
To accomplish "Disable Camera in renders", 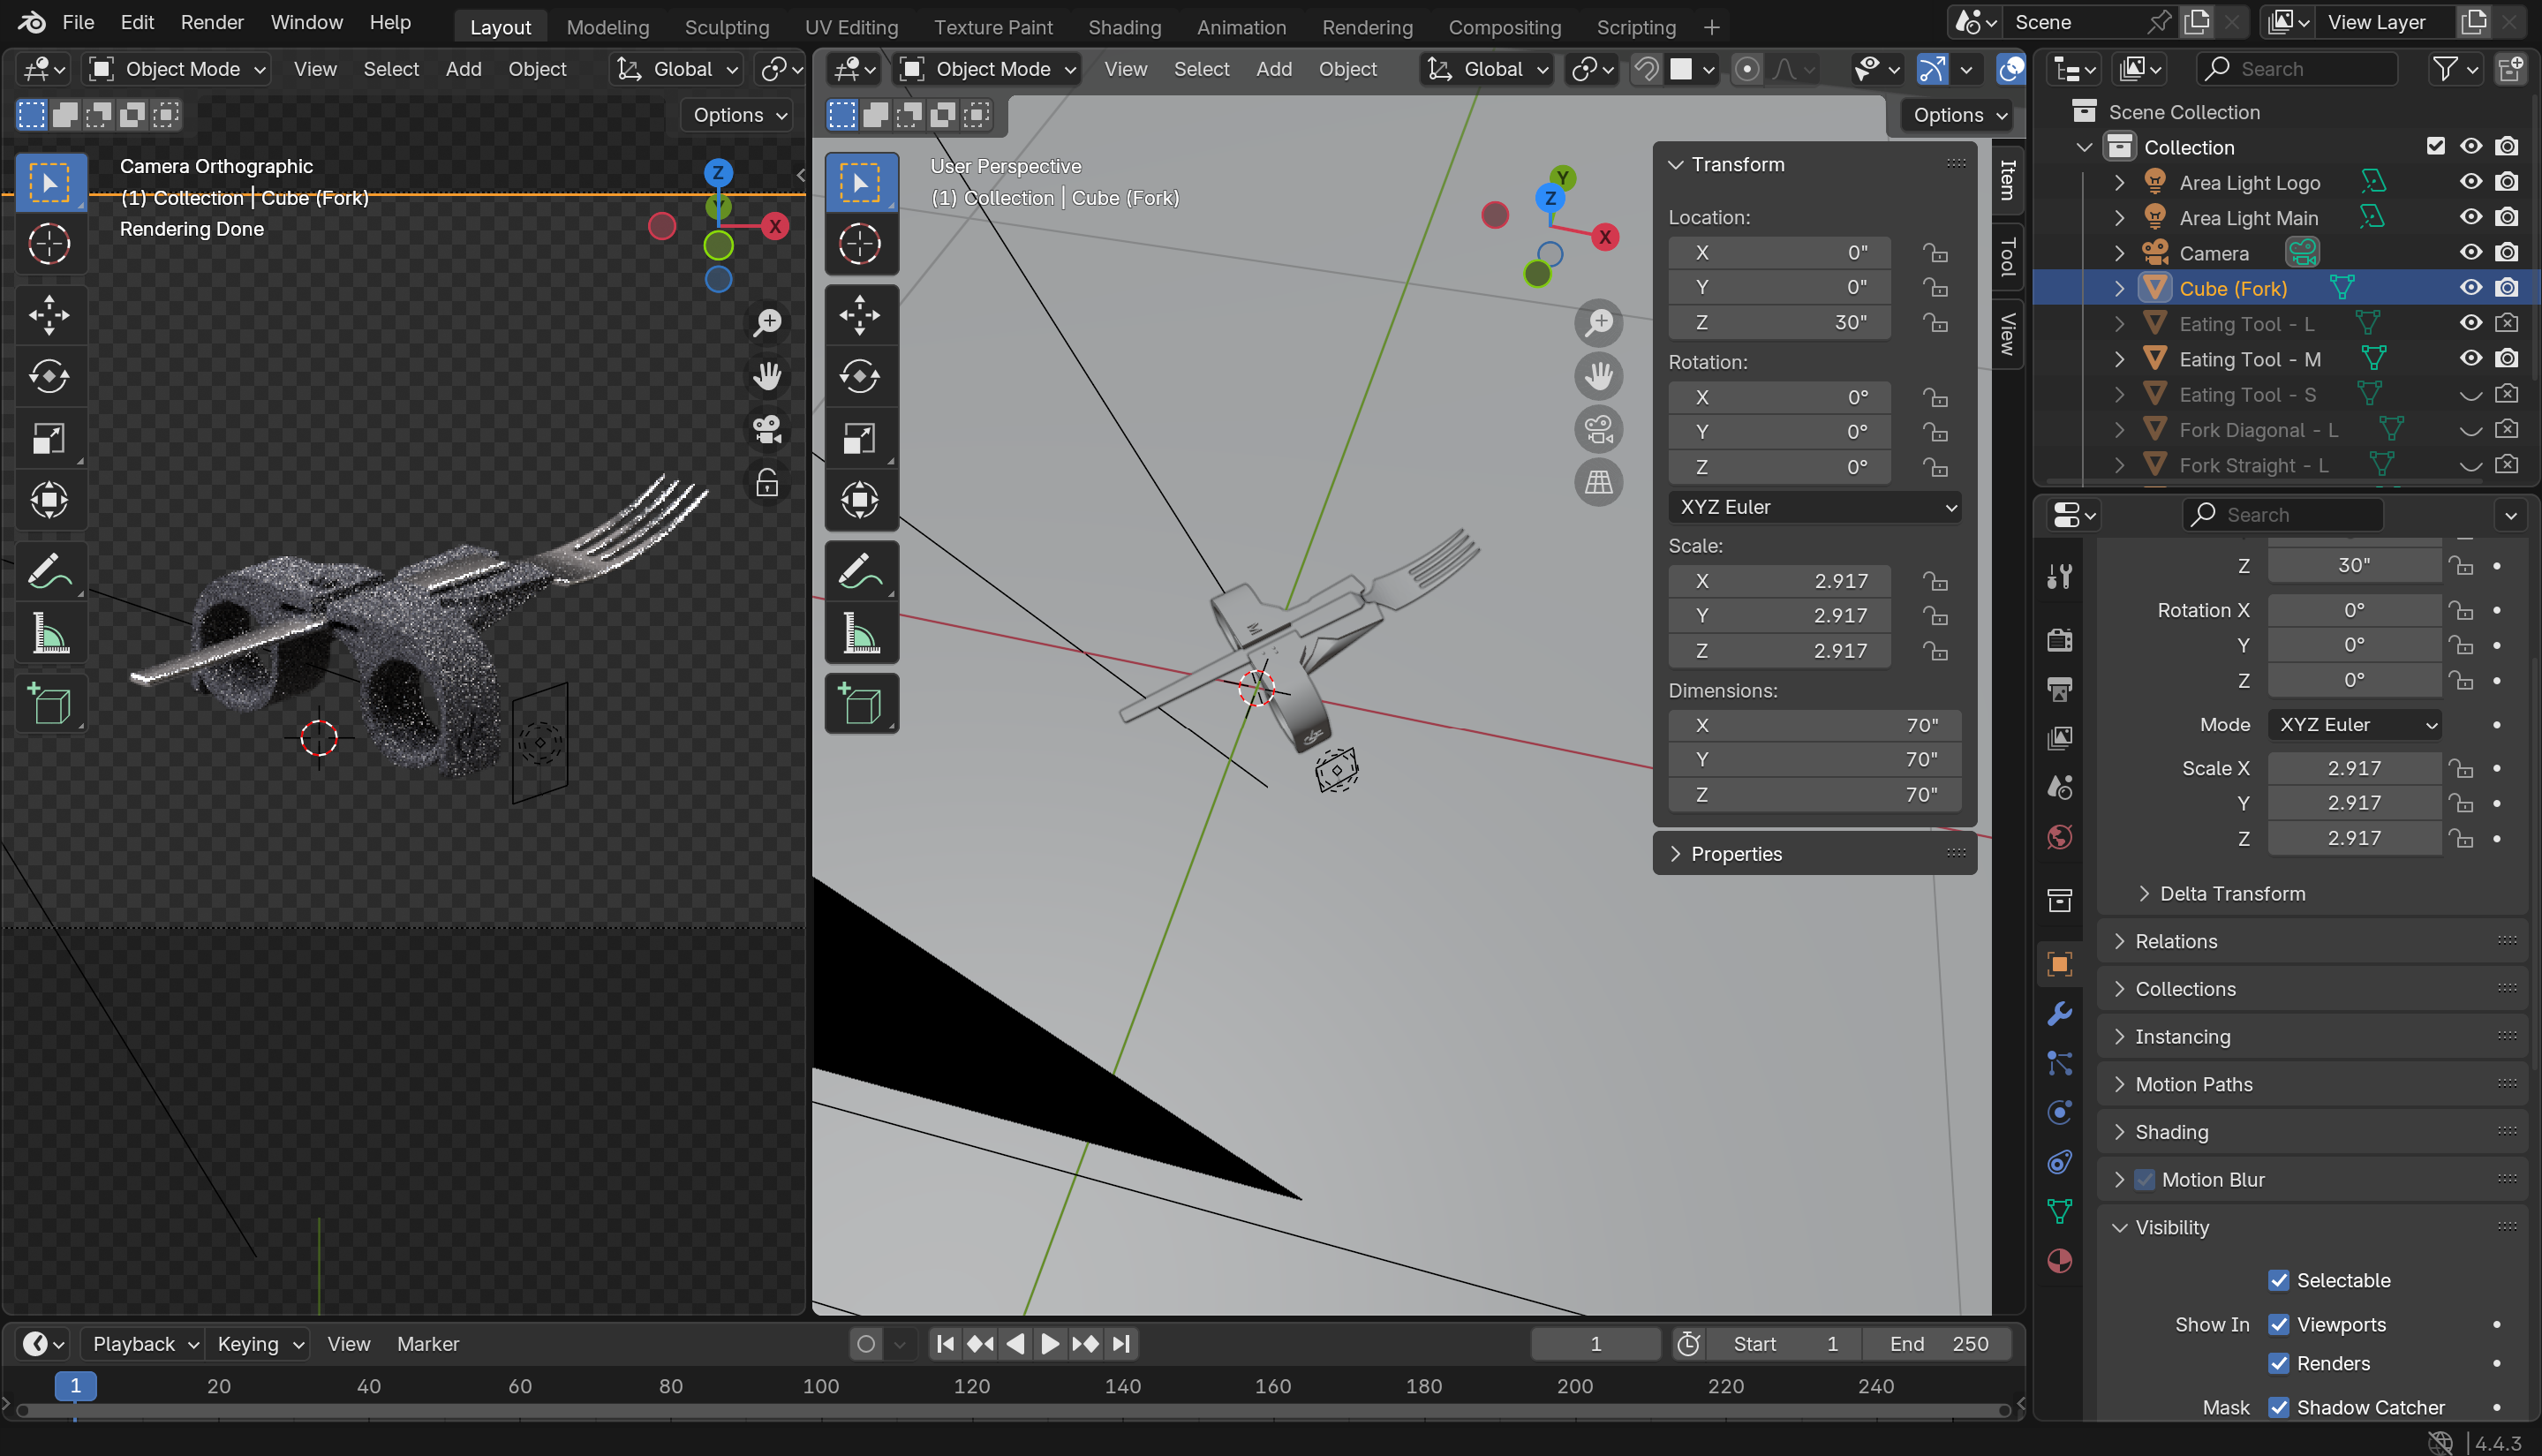I will [x=2506, y=252].
